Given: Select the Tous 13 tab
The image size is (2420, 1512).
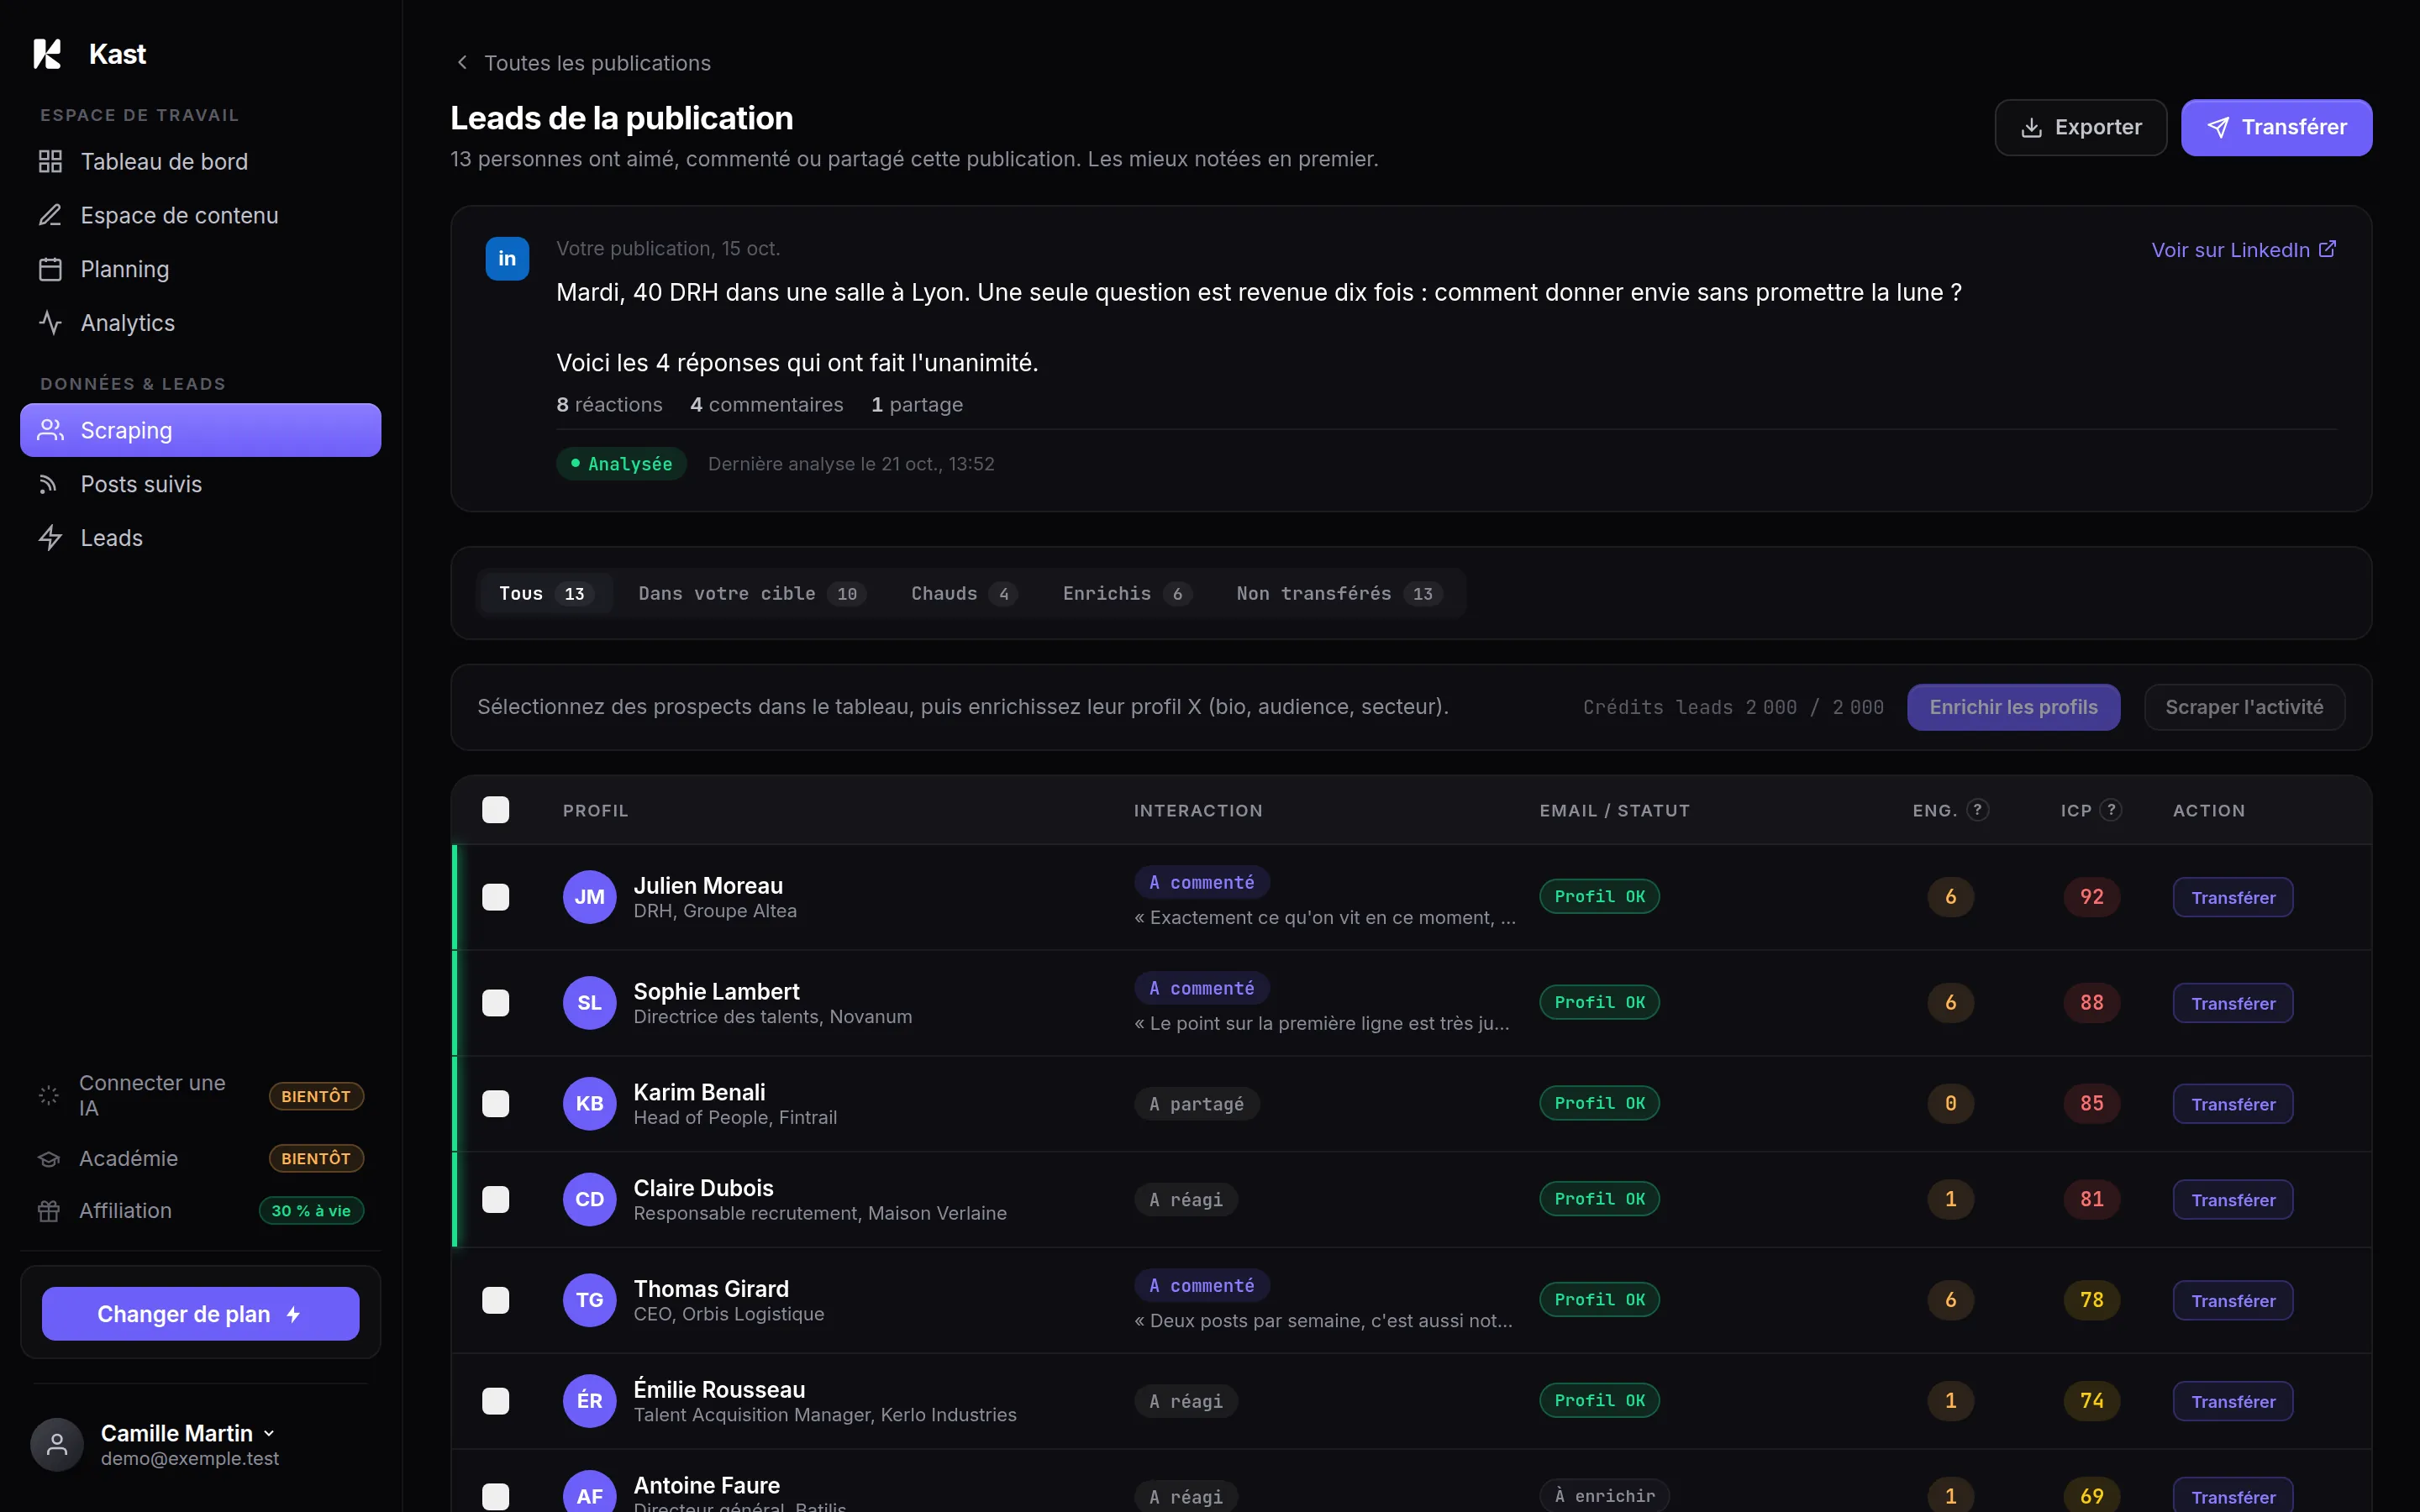Looking at the screenshot, I should (x=546, y=594).
